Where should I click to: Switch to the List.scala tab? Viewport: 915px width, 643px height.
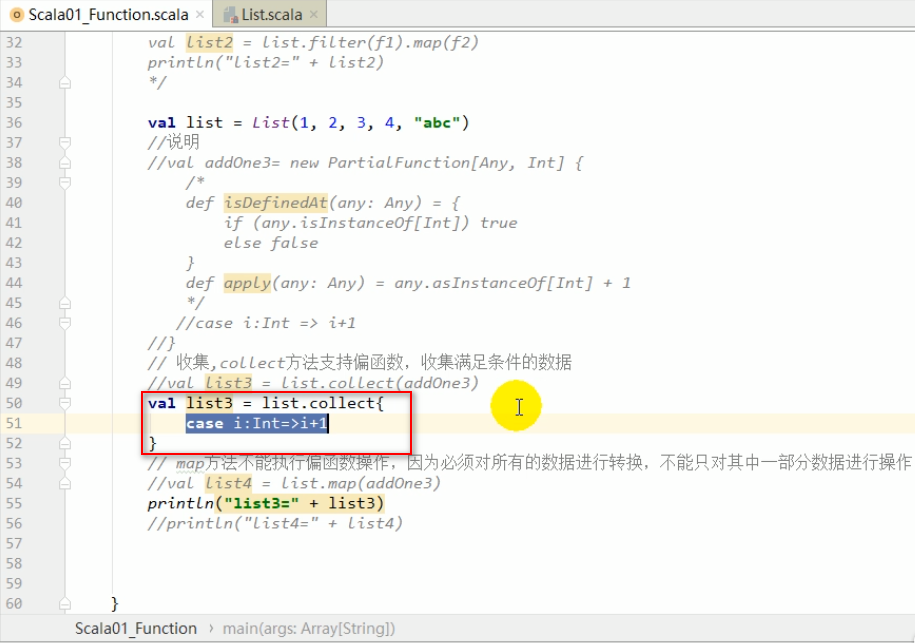tap(272, 14)
